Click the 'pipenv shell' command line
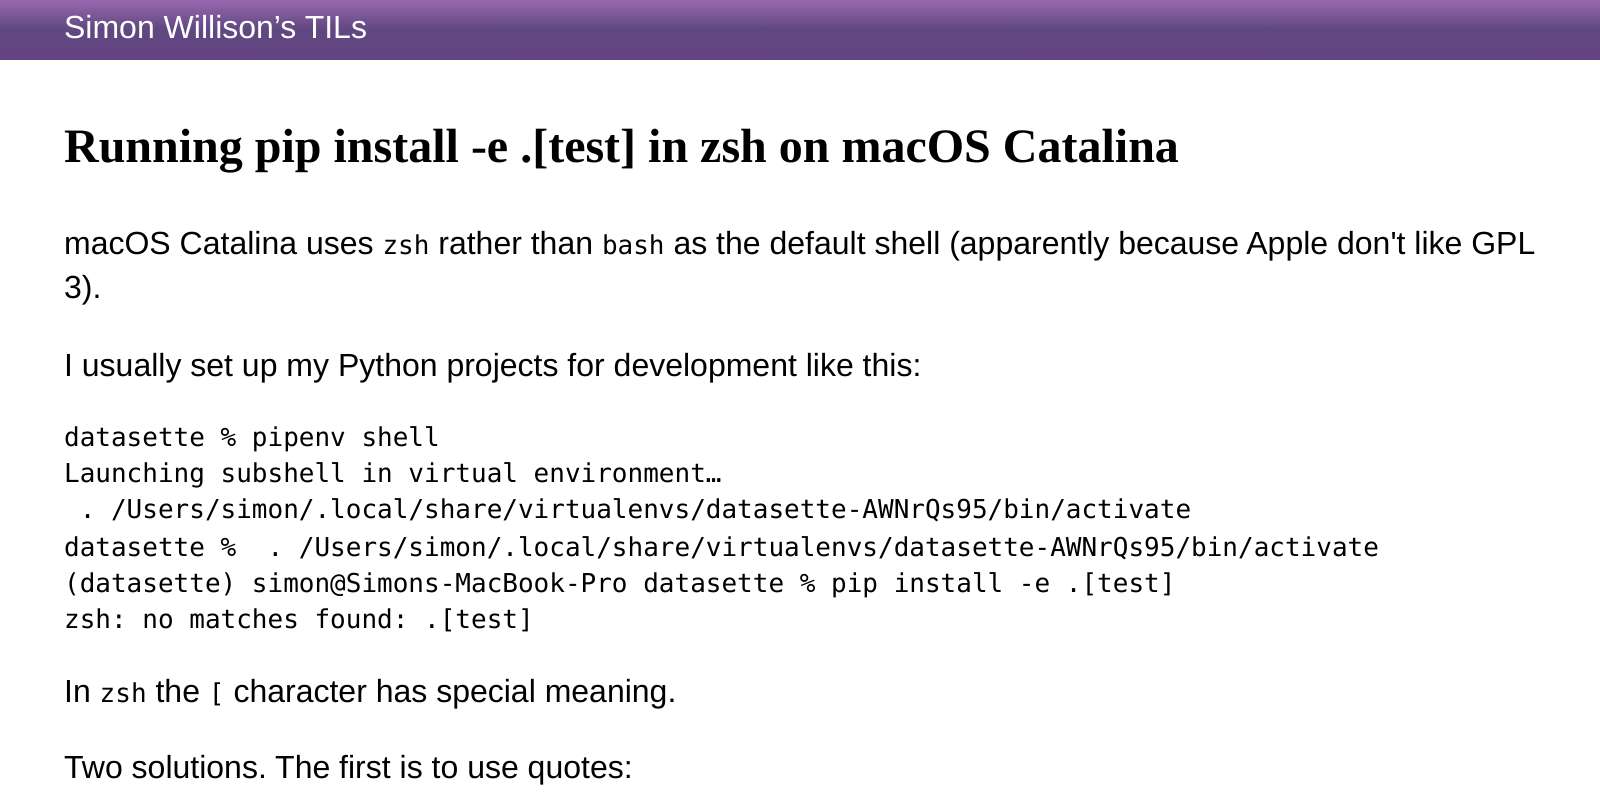Screen dimensions: 1600x800 coord(251,437)
